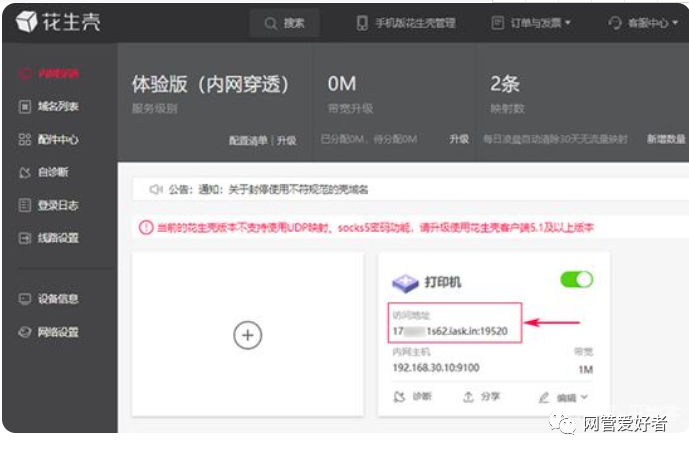This screenshot has width=689, height=454.
Task: Click the 自诊断 sidebar icon
Action: (x=25, y=172)
